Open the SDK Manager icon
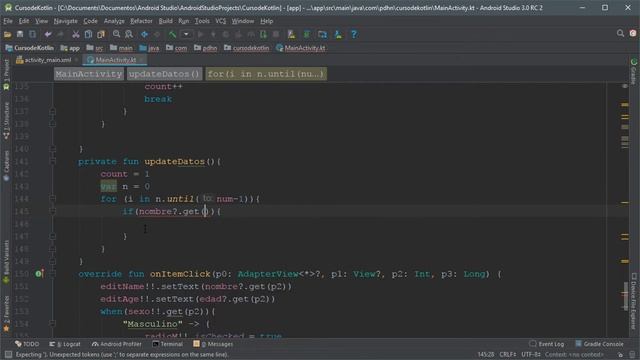Viewport: 640px width, 360px height. pos(338,34)
